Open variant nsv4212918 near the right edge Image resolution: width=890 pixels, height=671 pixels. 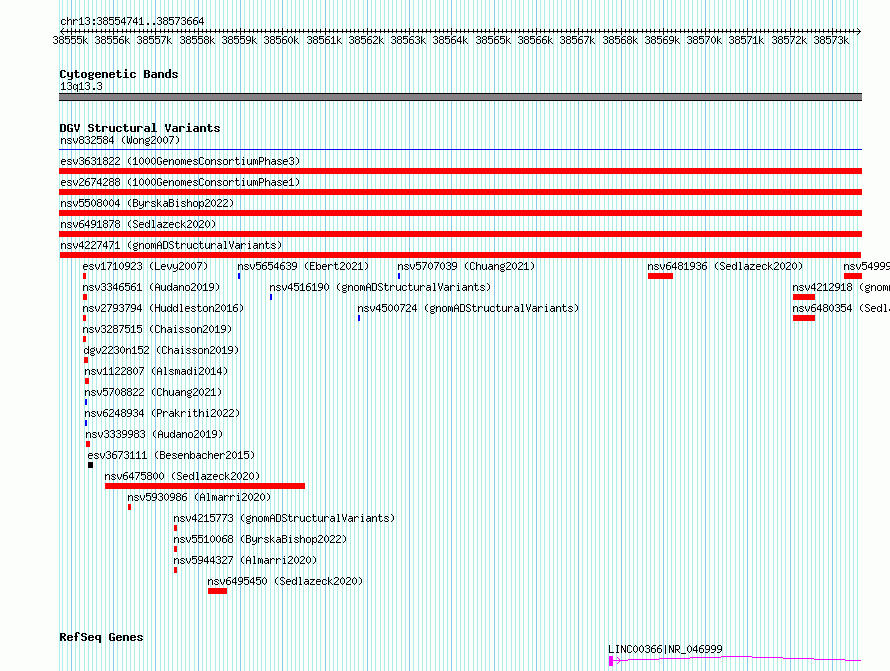[x=841, y=287]
